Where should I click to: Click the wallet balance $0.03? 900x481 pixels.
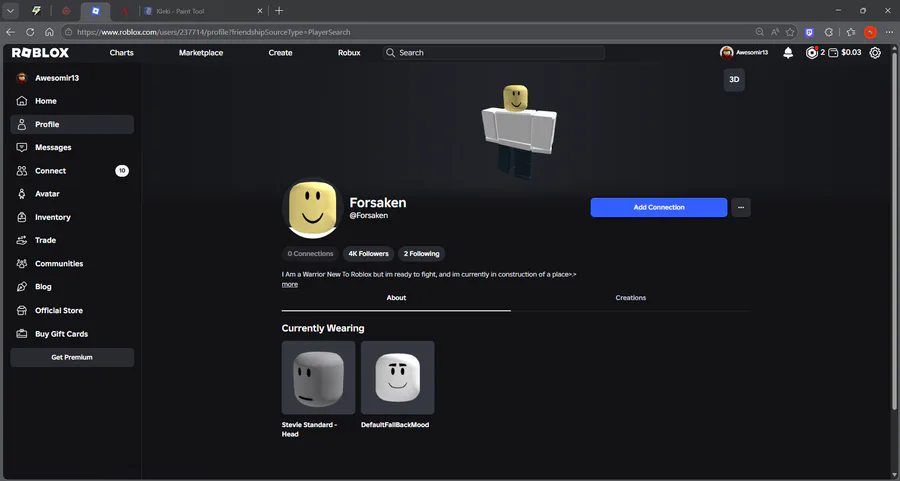point(845,53)
